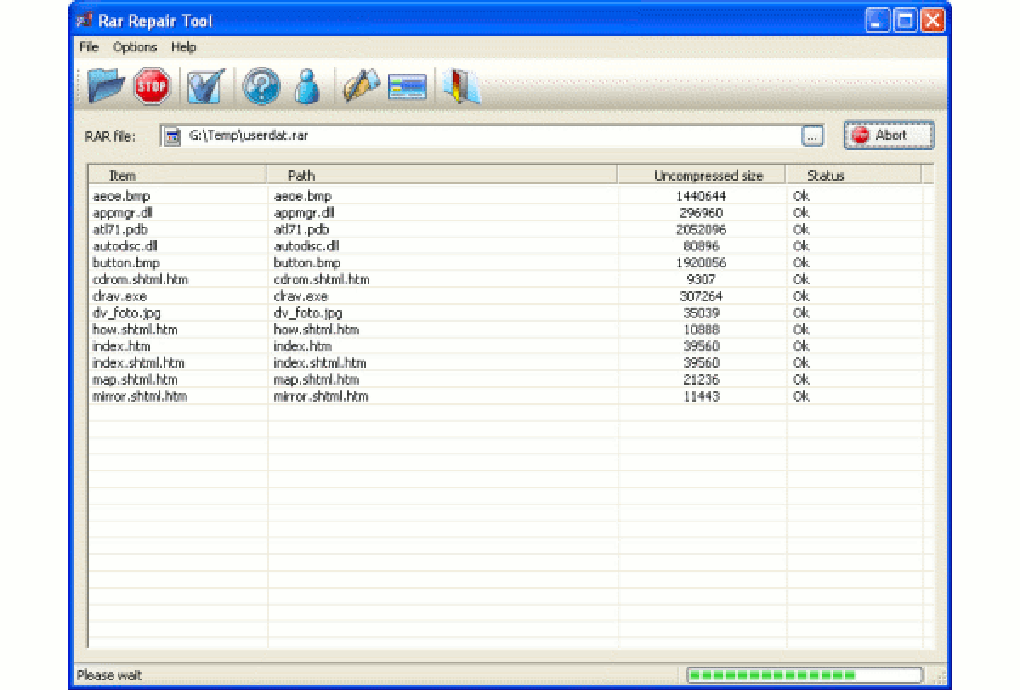Browse for RAR file with ellipsis button

(x=812, y=136)
